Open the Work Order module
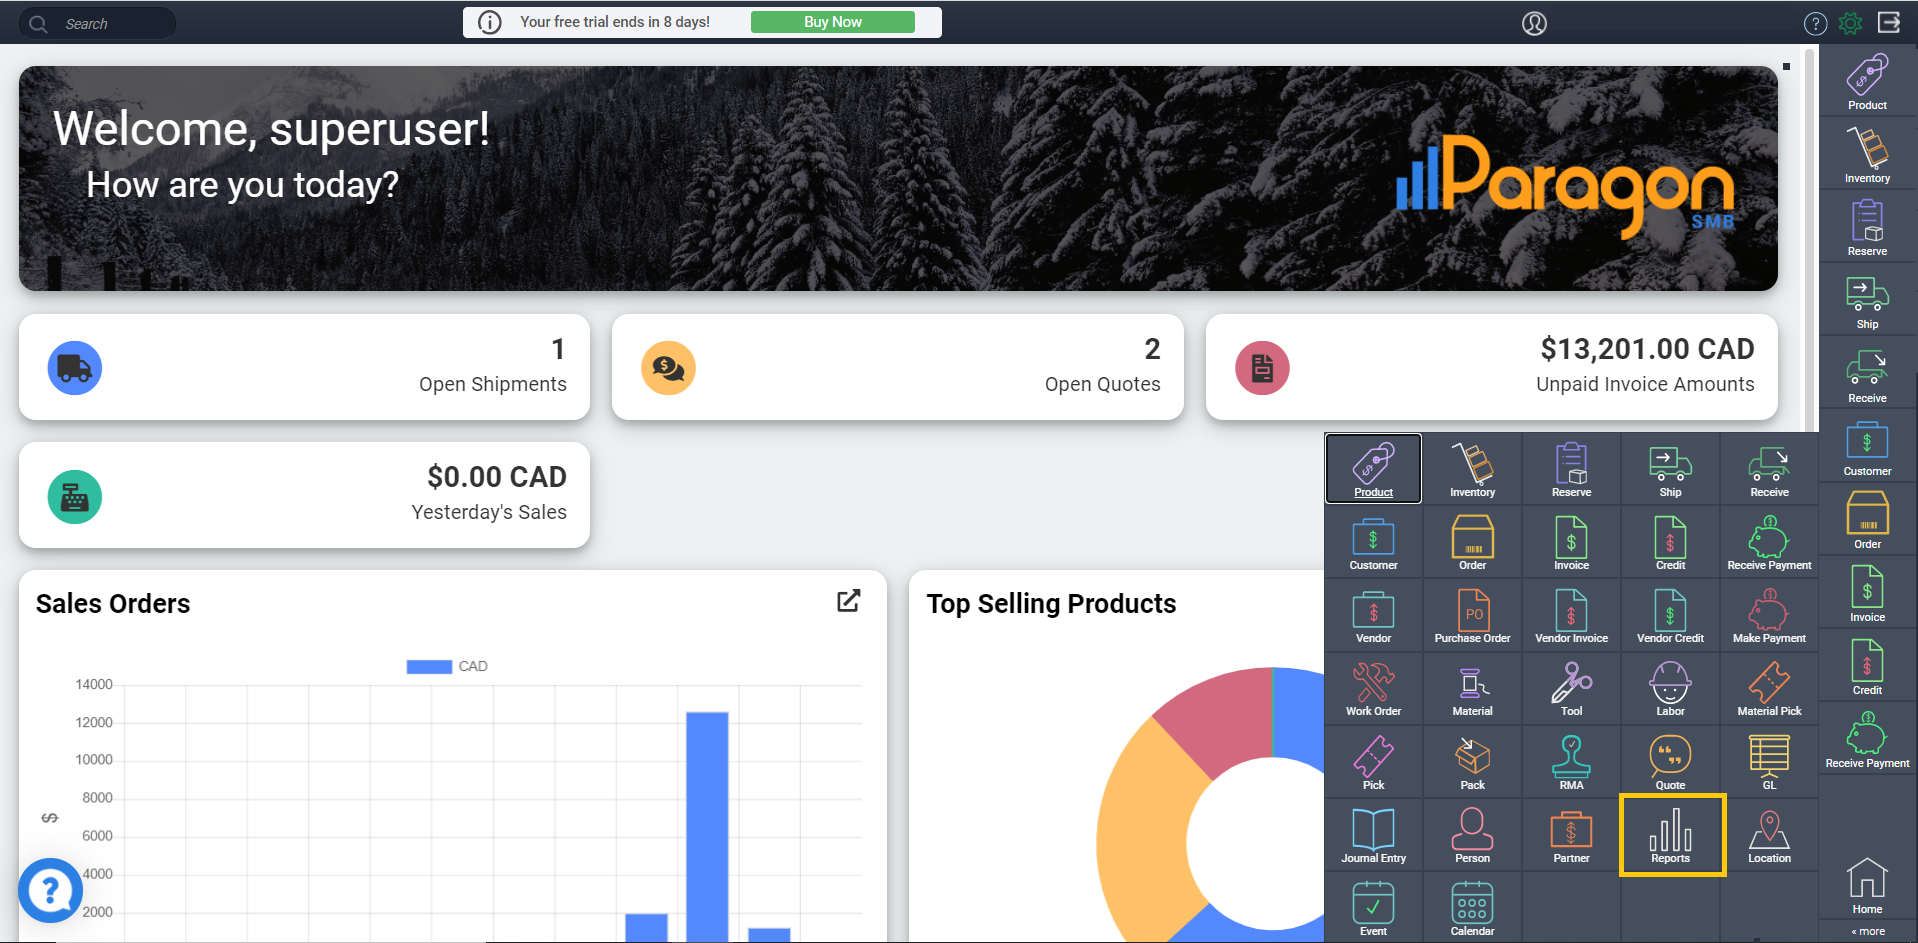This screenshot has width=1918, height=943. point(1373,688)
